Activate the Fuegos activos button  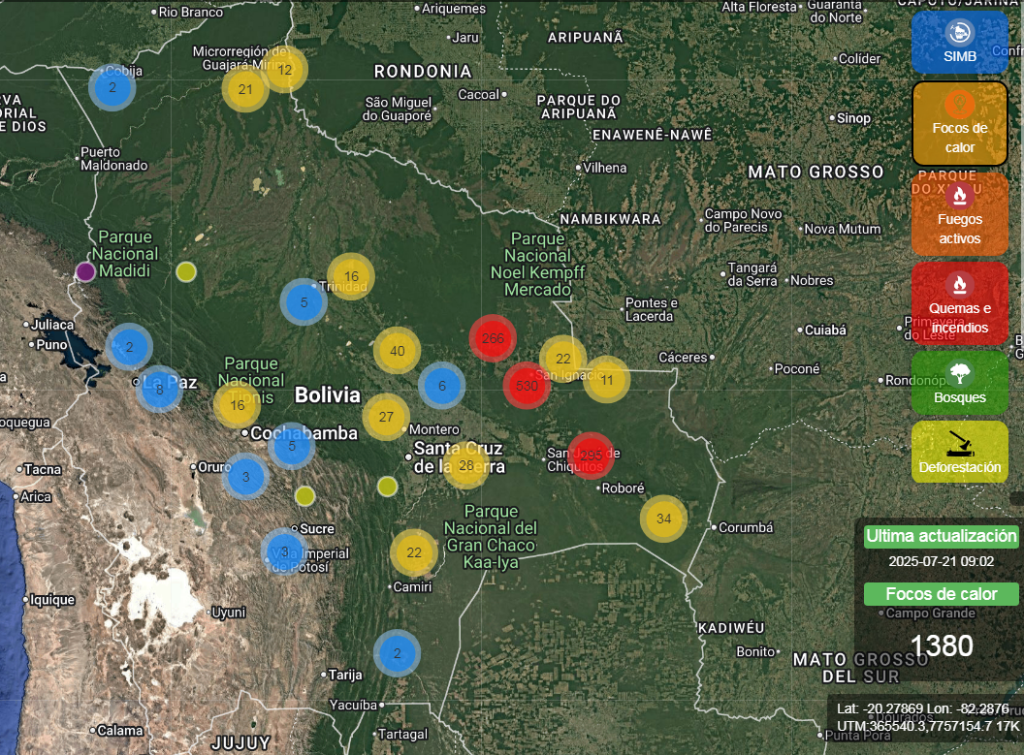tap(959, 214)
